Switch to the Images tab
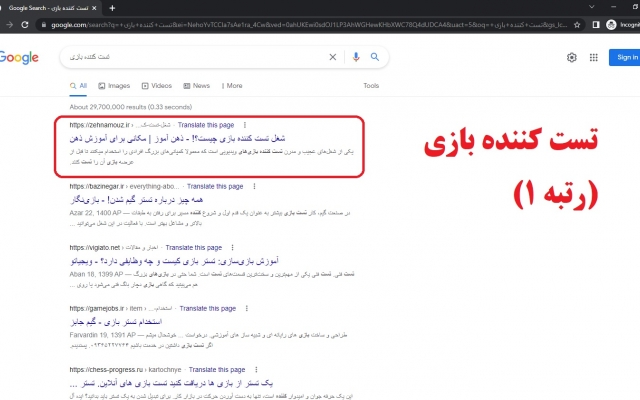The height and width of the screenshot is (400, 640). tap(114, 86)
